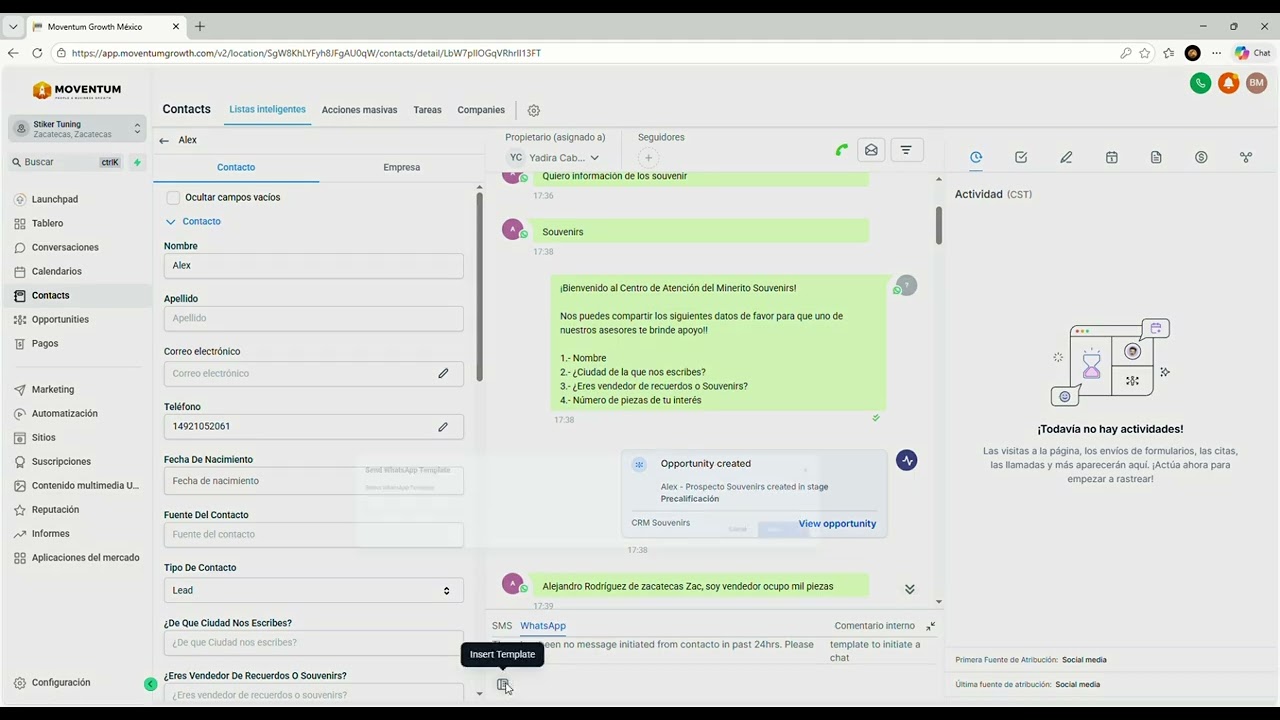Open a new browser tab
Screen dimensions: 1280x720
tap(199, 26)
